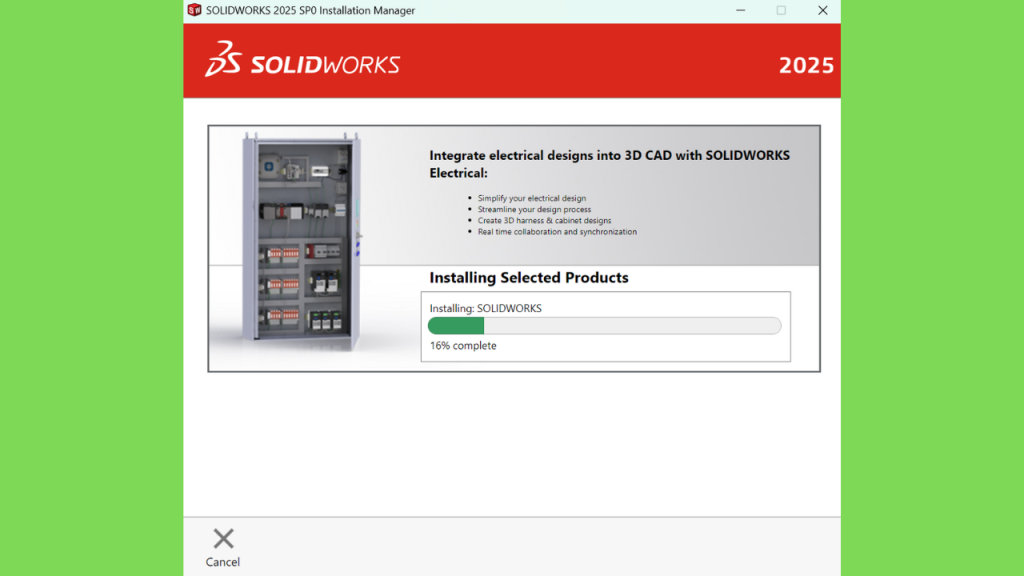
Task: Click "Create 3D harness & cabinet designs" bullet
Action: 544,220
